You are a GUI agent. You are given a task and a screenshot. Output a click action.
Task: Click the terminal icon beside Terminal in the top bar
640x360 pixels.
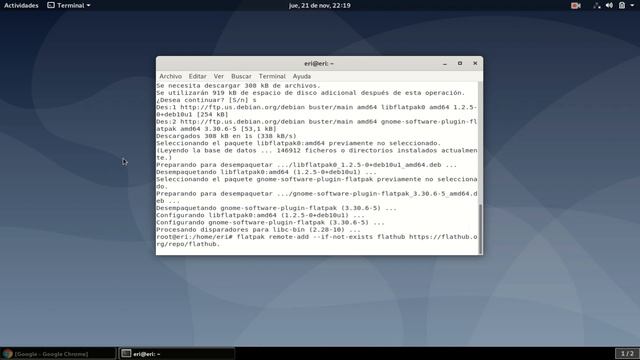click(51, 5)
